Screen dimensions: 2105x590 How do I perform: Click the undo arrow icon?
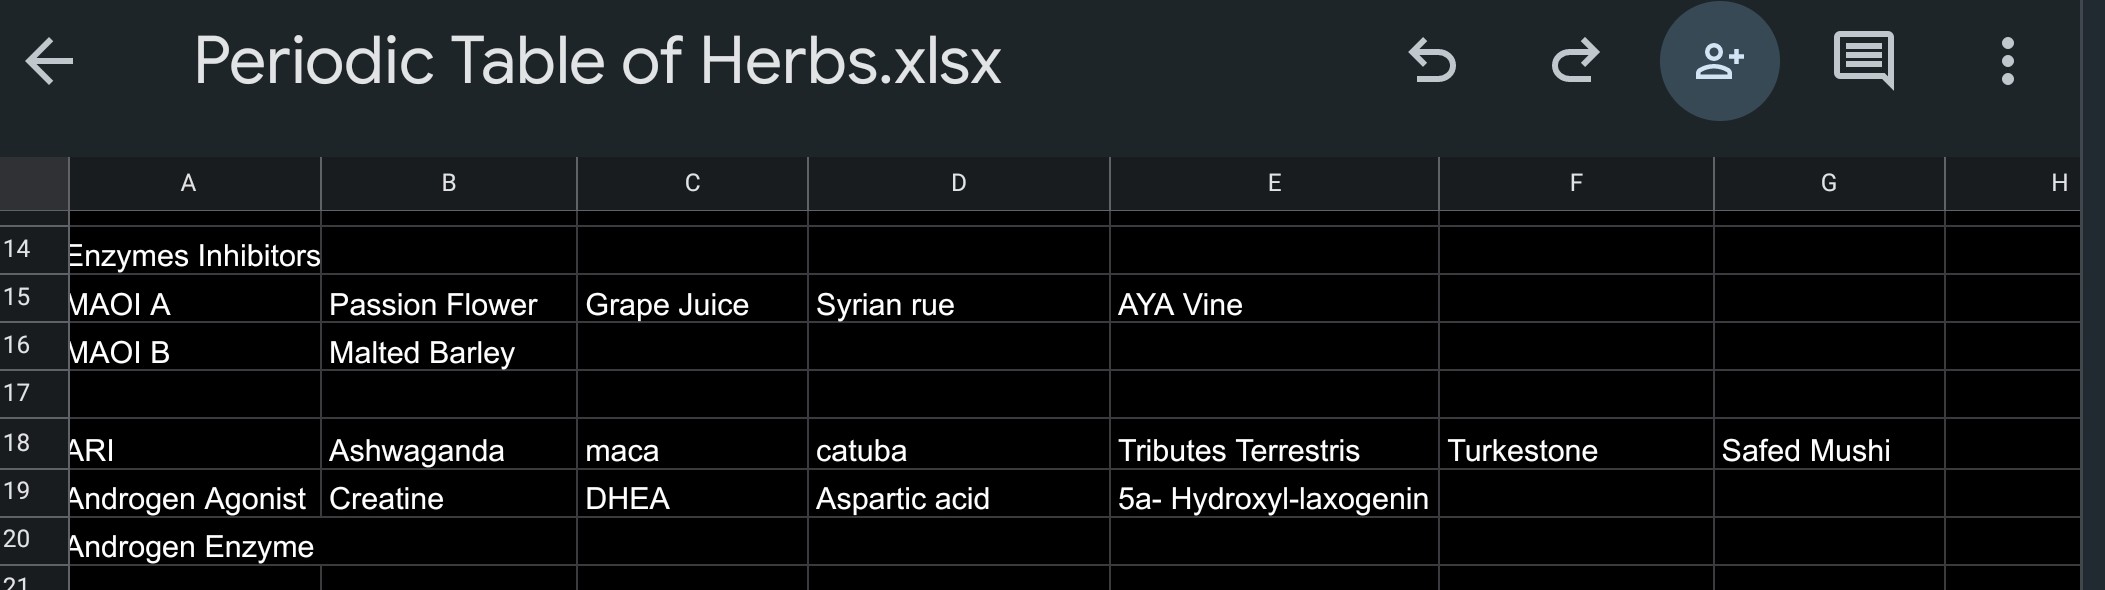pos(1431,61)
